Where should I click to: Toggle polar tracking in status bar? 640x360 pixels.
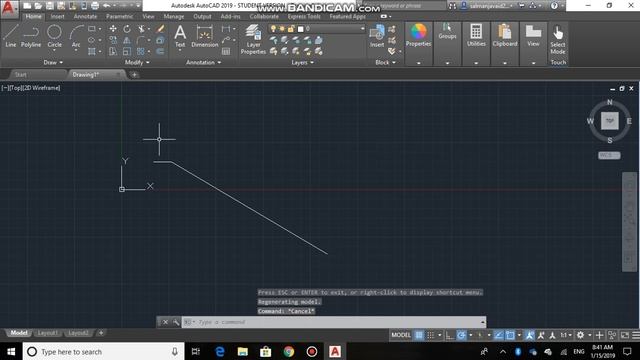click(461, 335)
